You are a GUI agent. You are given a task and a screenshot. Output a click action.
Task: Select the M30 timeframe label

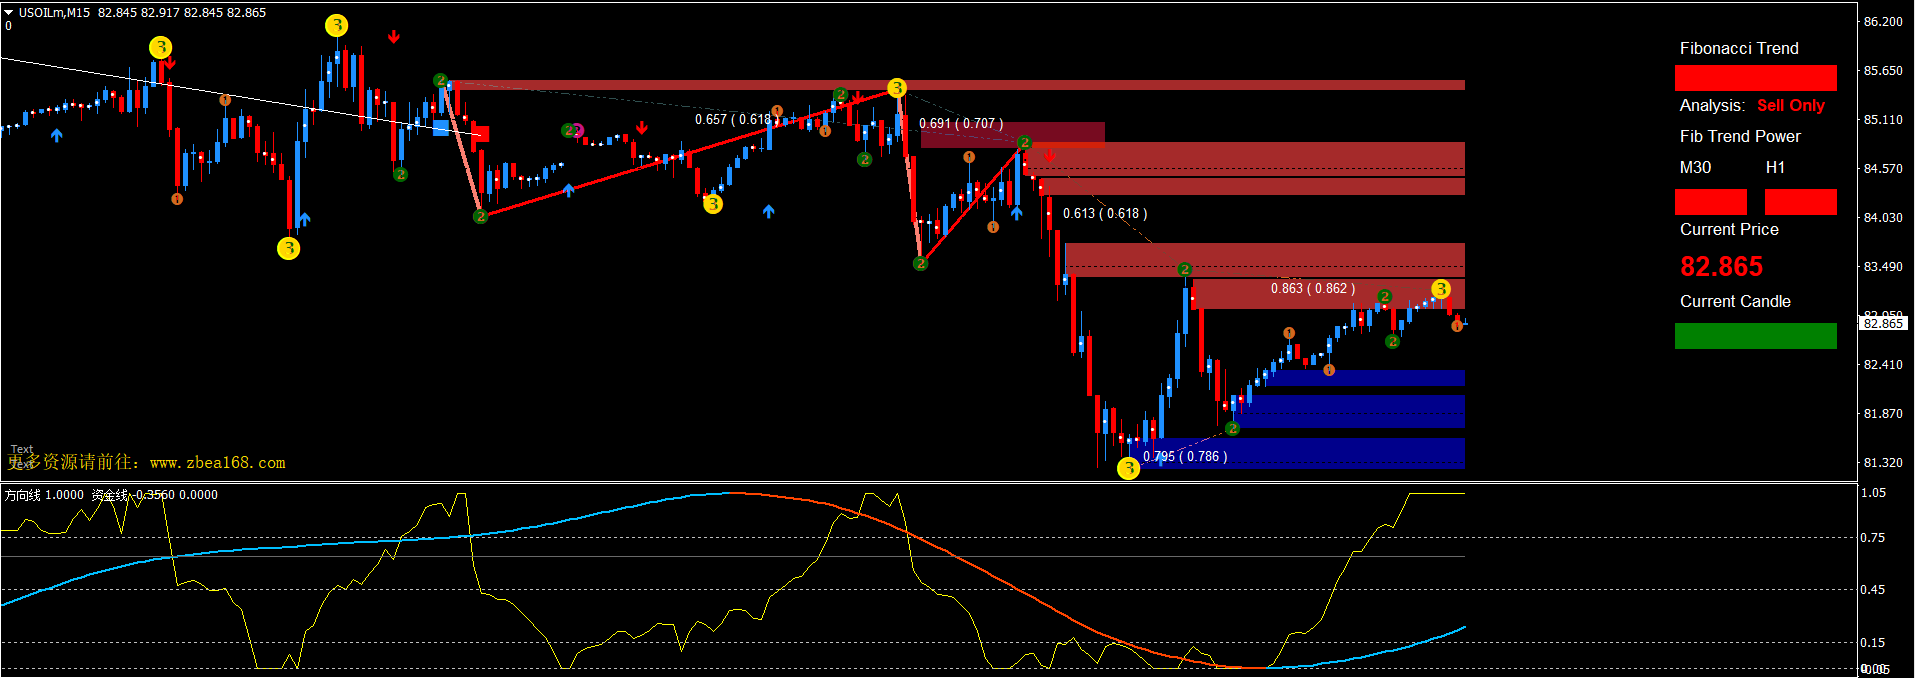pyautogui.click(x=1695, y=167)
